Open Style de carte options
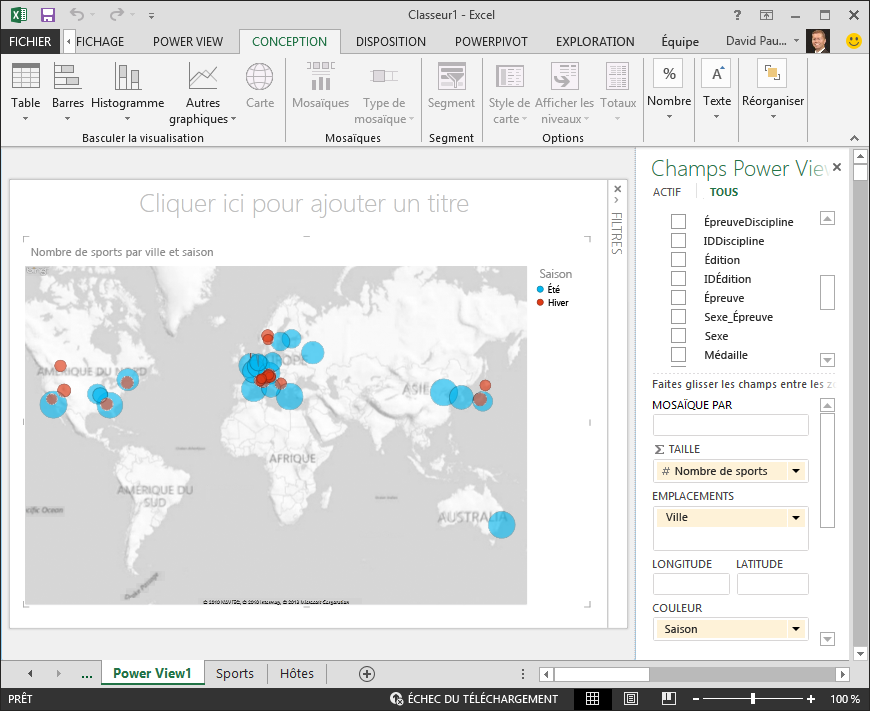Viewport: 870px width, 711px height. [x=509, y=93]
